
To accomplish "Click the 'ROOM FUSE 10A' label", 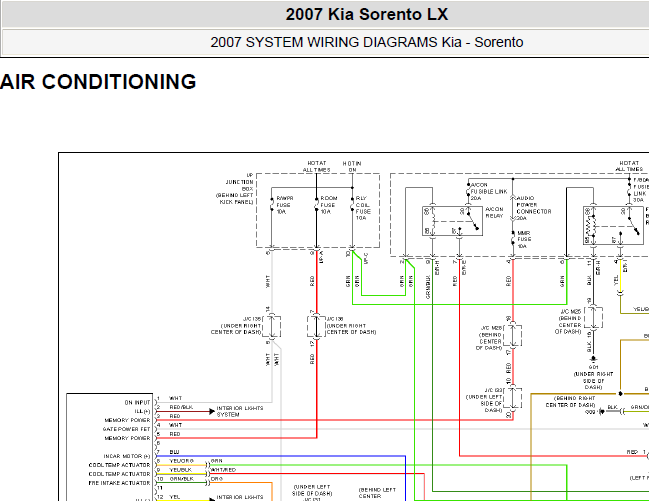I will 329,205.
